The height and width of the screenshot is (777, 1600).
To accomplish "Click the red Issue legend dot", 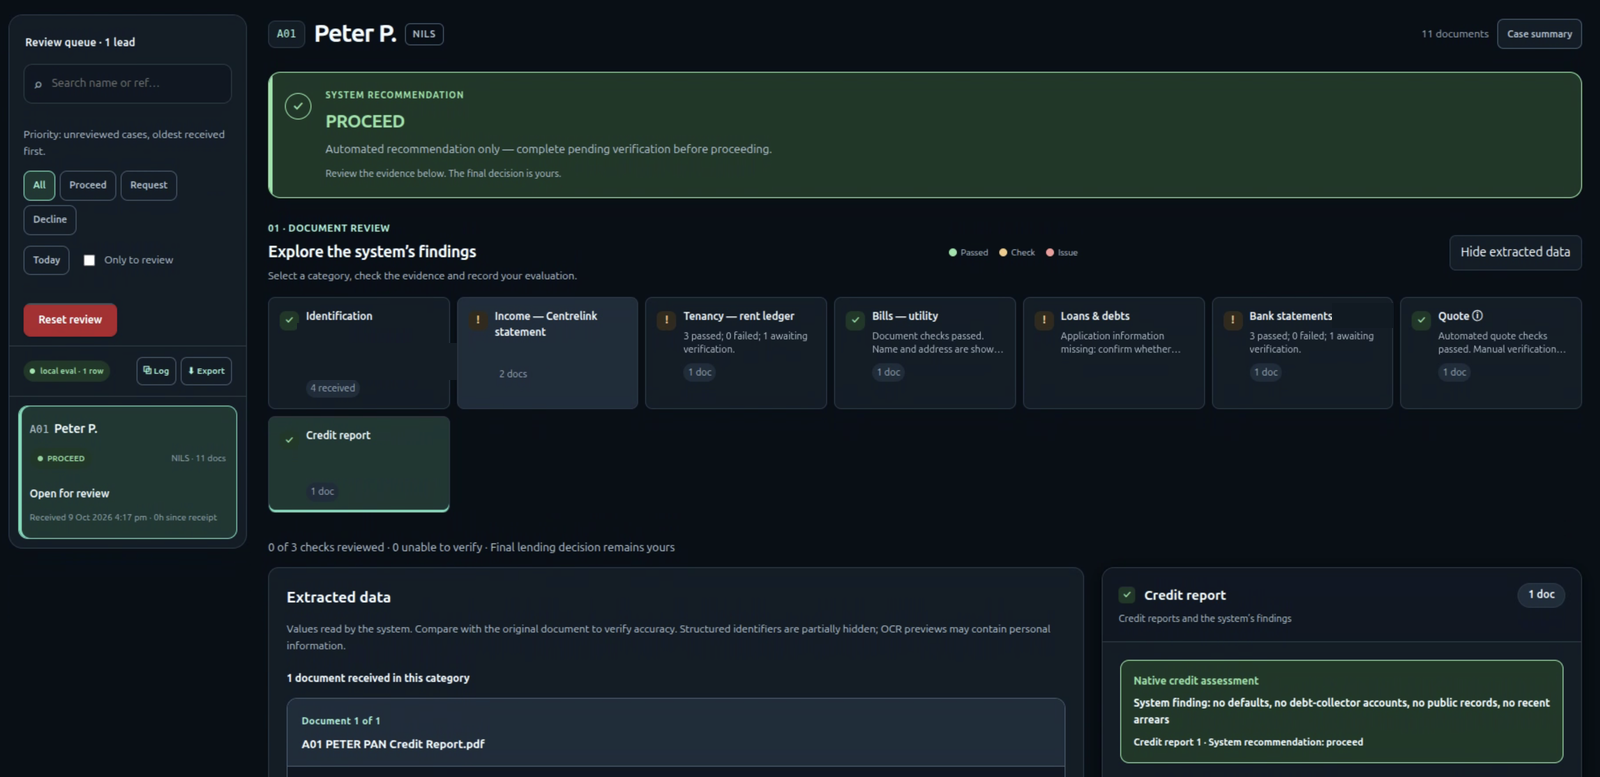I will [1050, 253].
